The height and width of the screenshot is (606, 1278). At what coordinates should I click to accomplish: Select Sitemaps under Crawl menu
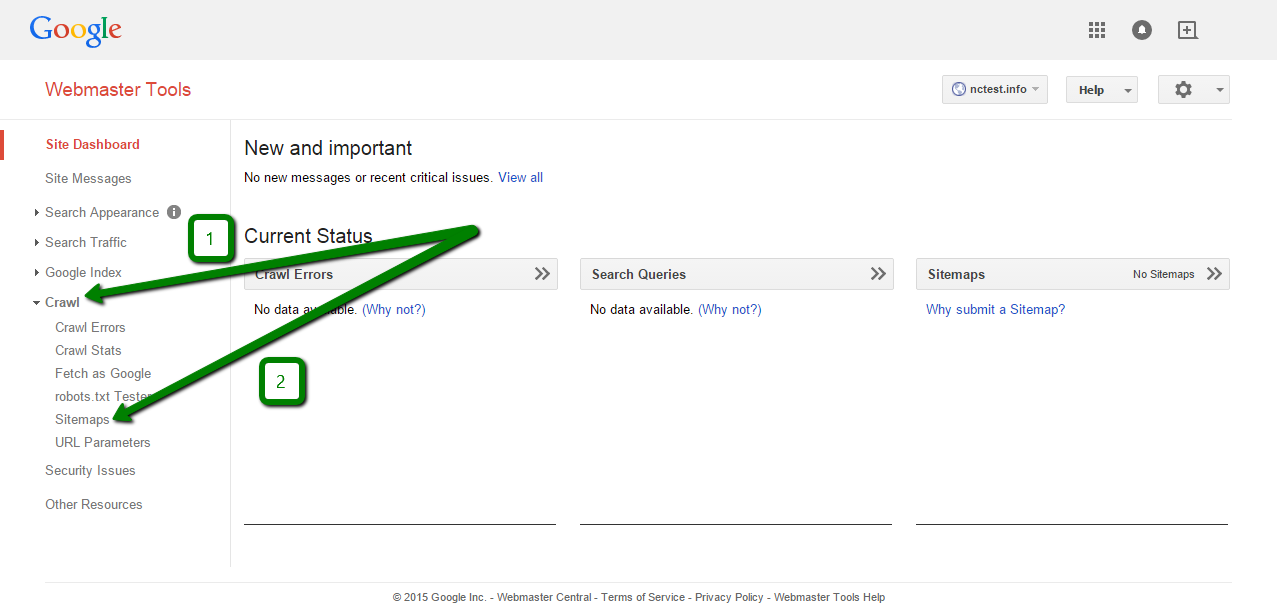82,419
